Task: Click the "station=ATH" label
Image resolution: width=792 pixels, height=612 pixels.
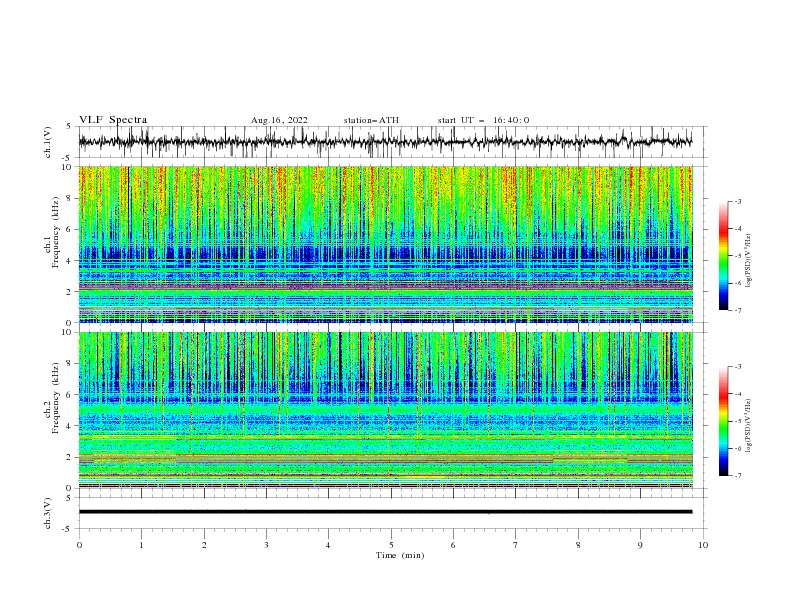Action: 371,120
